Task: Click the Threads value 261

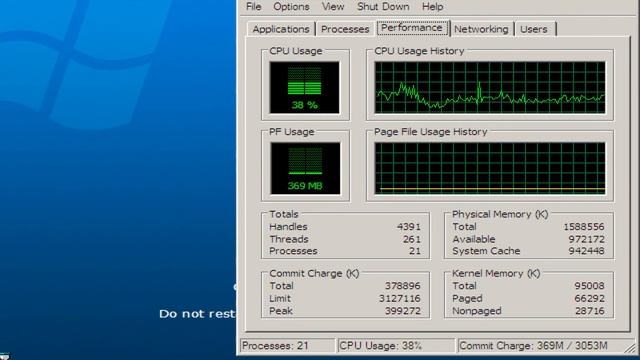Action: click(x=411, y=239)
